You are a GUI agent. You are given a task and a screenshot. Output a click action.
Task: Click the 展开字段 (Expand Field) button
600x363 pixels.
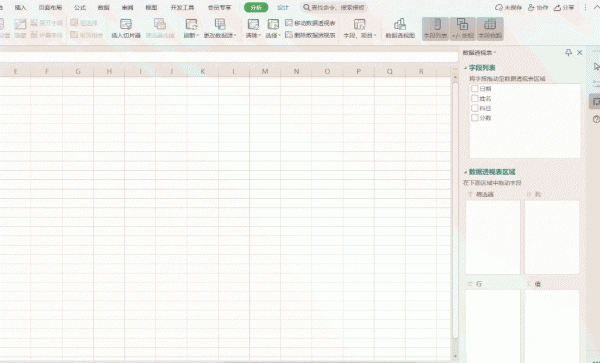tap(47, 23)
